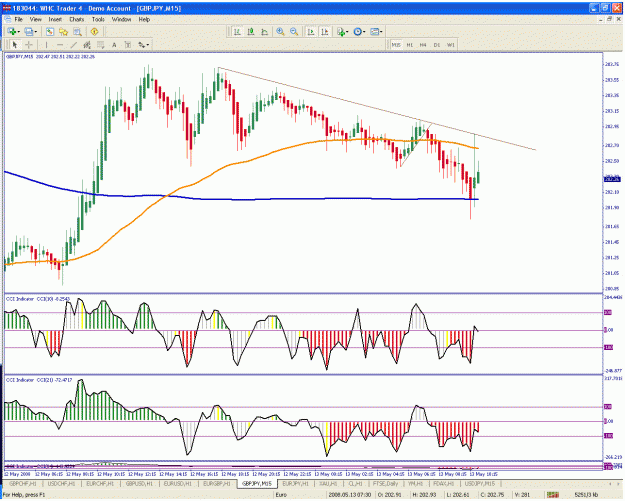The width and height of the screenshot is (625, 501).
Task: Select the Fibonacci Retracement tool
Action: [100, 45]
